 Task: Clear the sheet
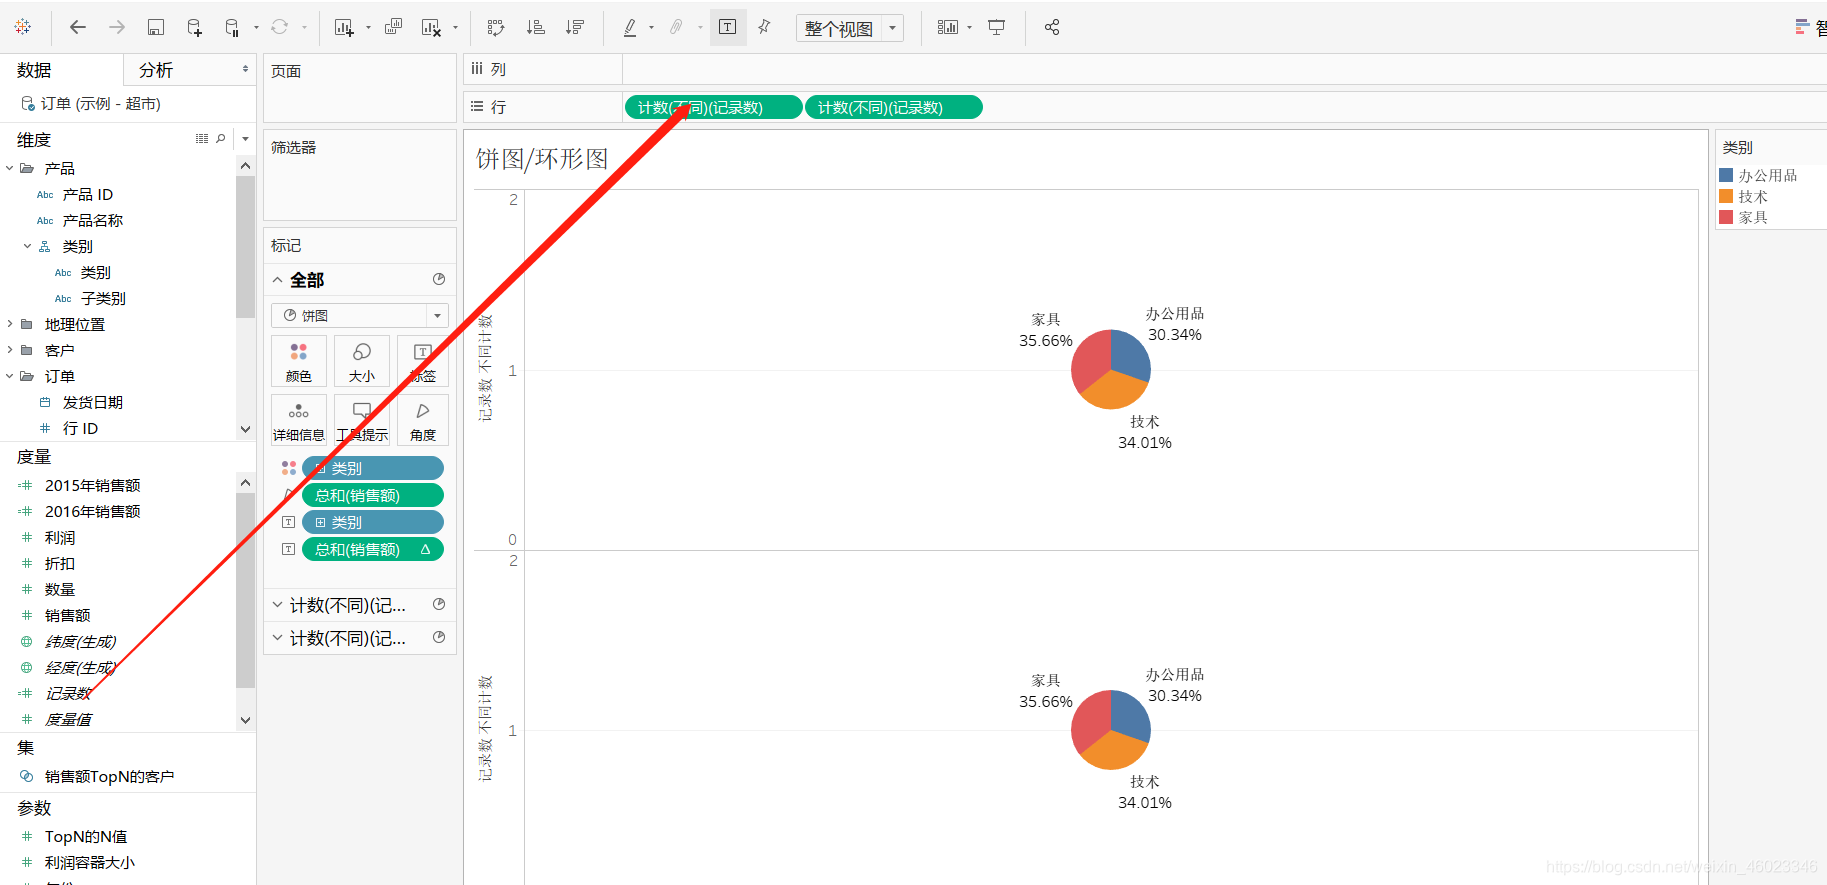(431, 27)
